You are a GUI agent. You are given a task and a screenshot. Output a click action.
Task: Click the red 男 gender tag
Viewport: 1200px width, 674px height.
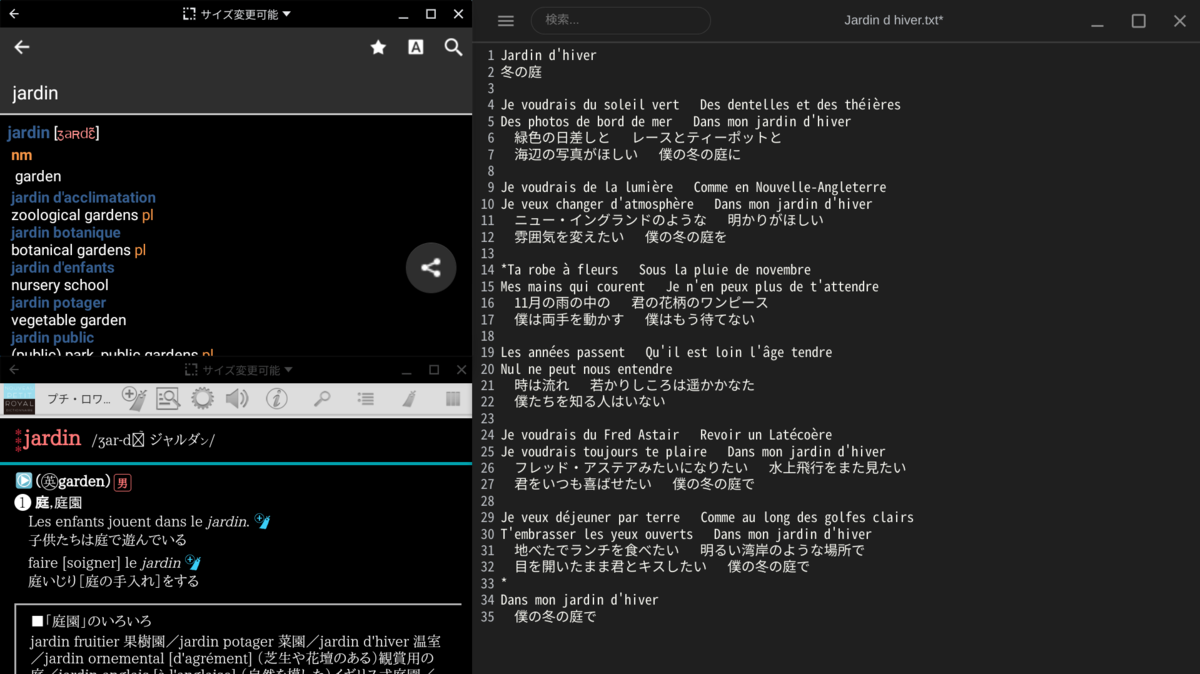pyautogui.click(x=122, y=482)
